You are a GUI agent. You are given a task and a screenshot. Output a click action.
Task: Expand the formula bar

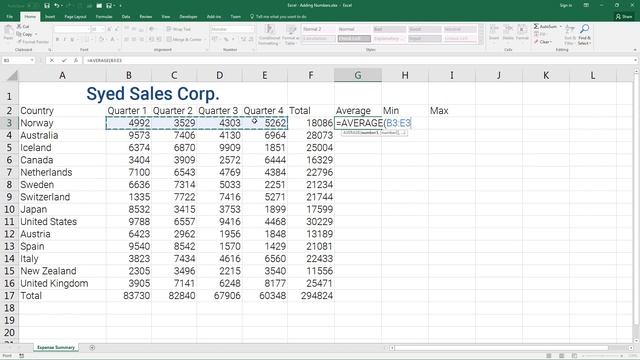pyautogui.click(x=636, y=60)
